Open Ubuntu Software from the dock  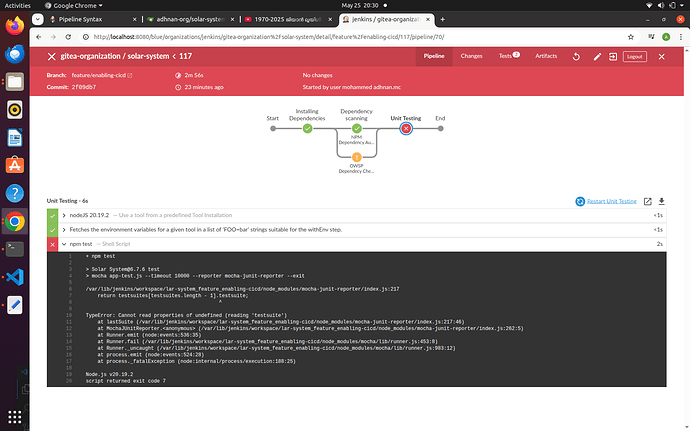coord(15,166)
